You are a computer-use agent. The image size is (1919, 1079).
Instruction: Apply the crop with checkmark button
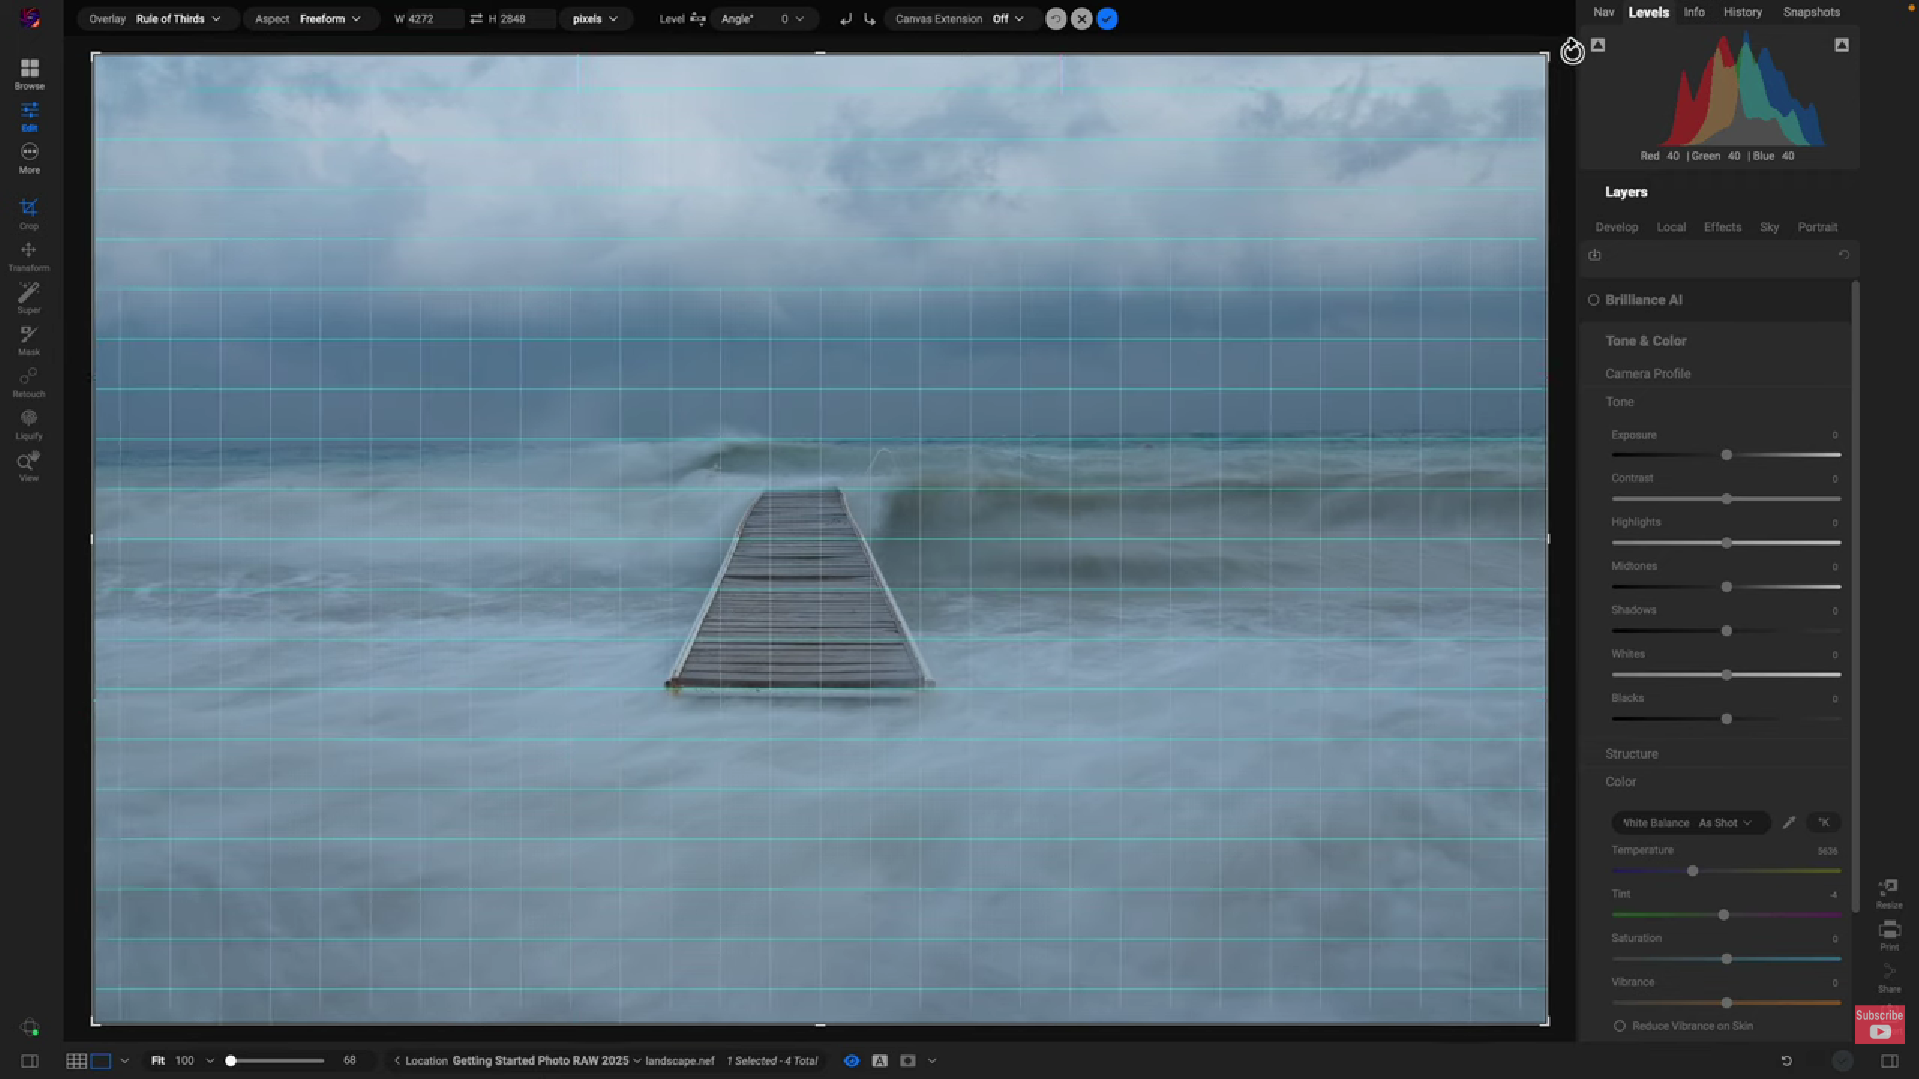pos(1107,19)
